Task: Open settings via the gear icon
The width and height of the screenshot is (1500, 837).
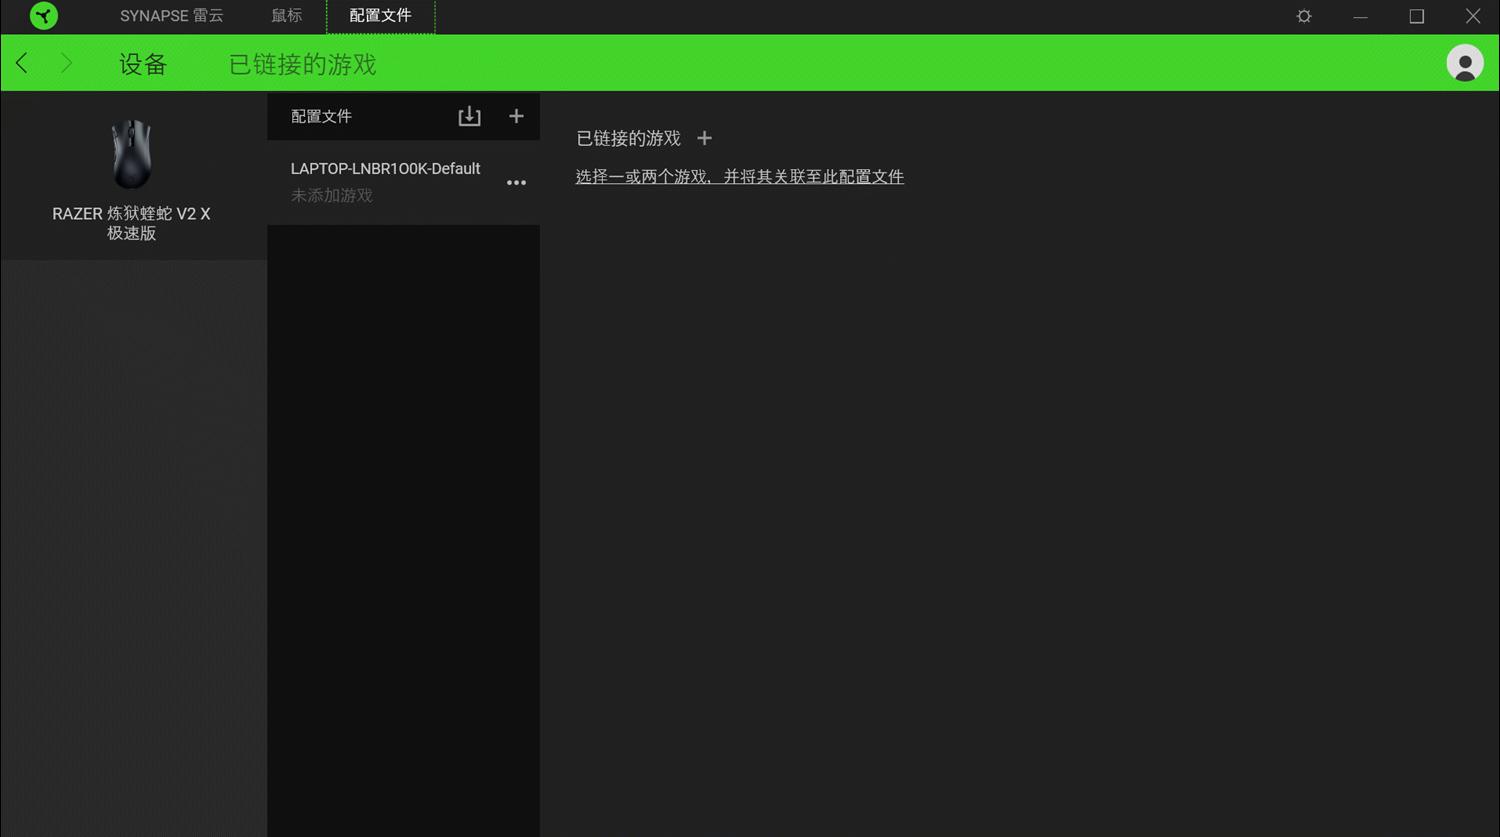Action: pos(1304,16)
